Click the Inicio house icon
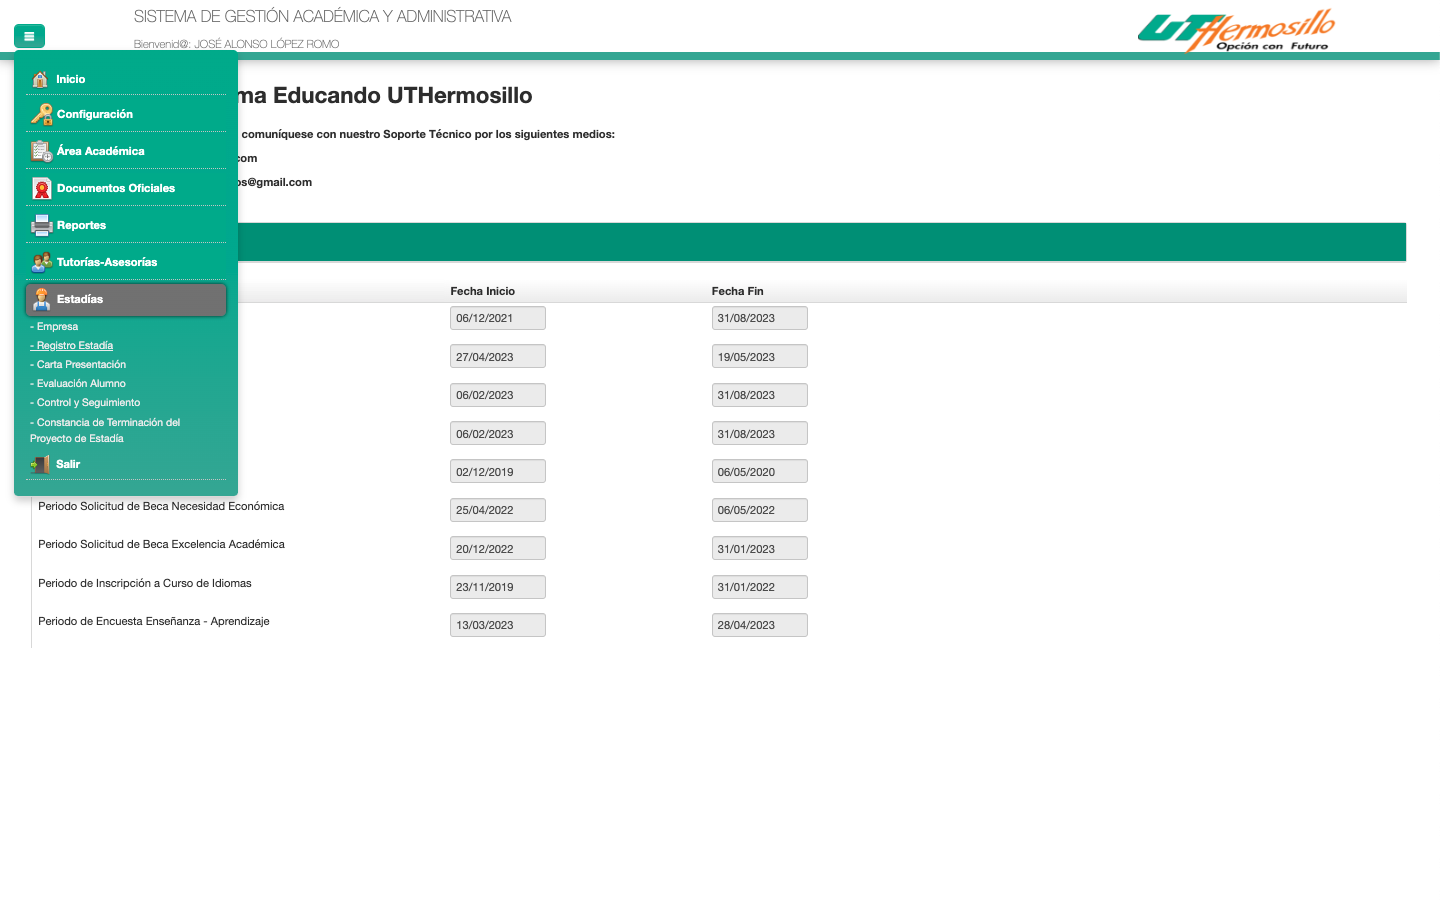1440x903 pixels. click(x=40, y=79)
